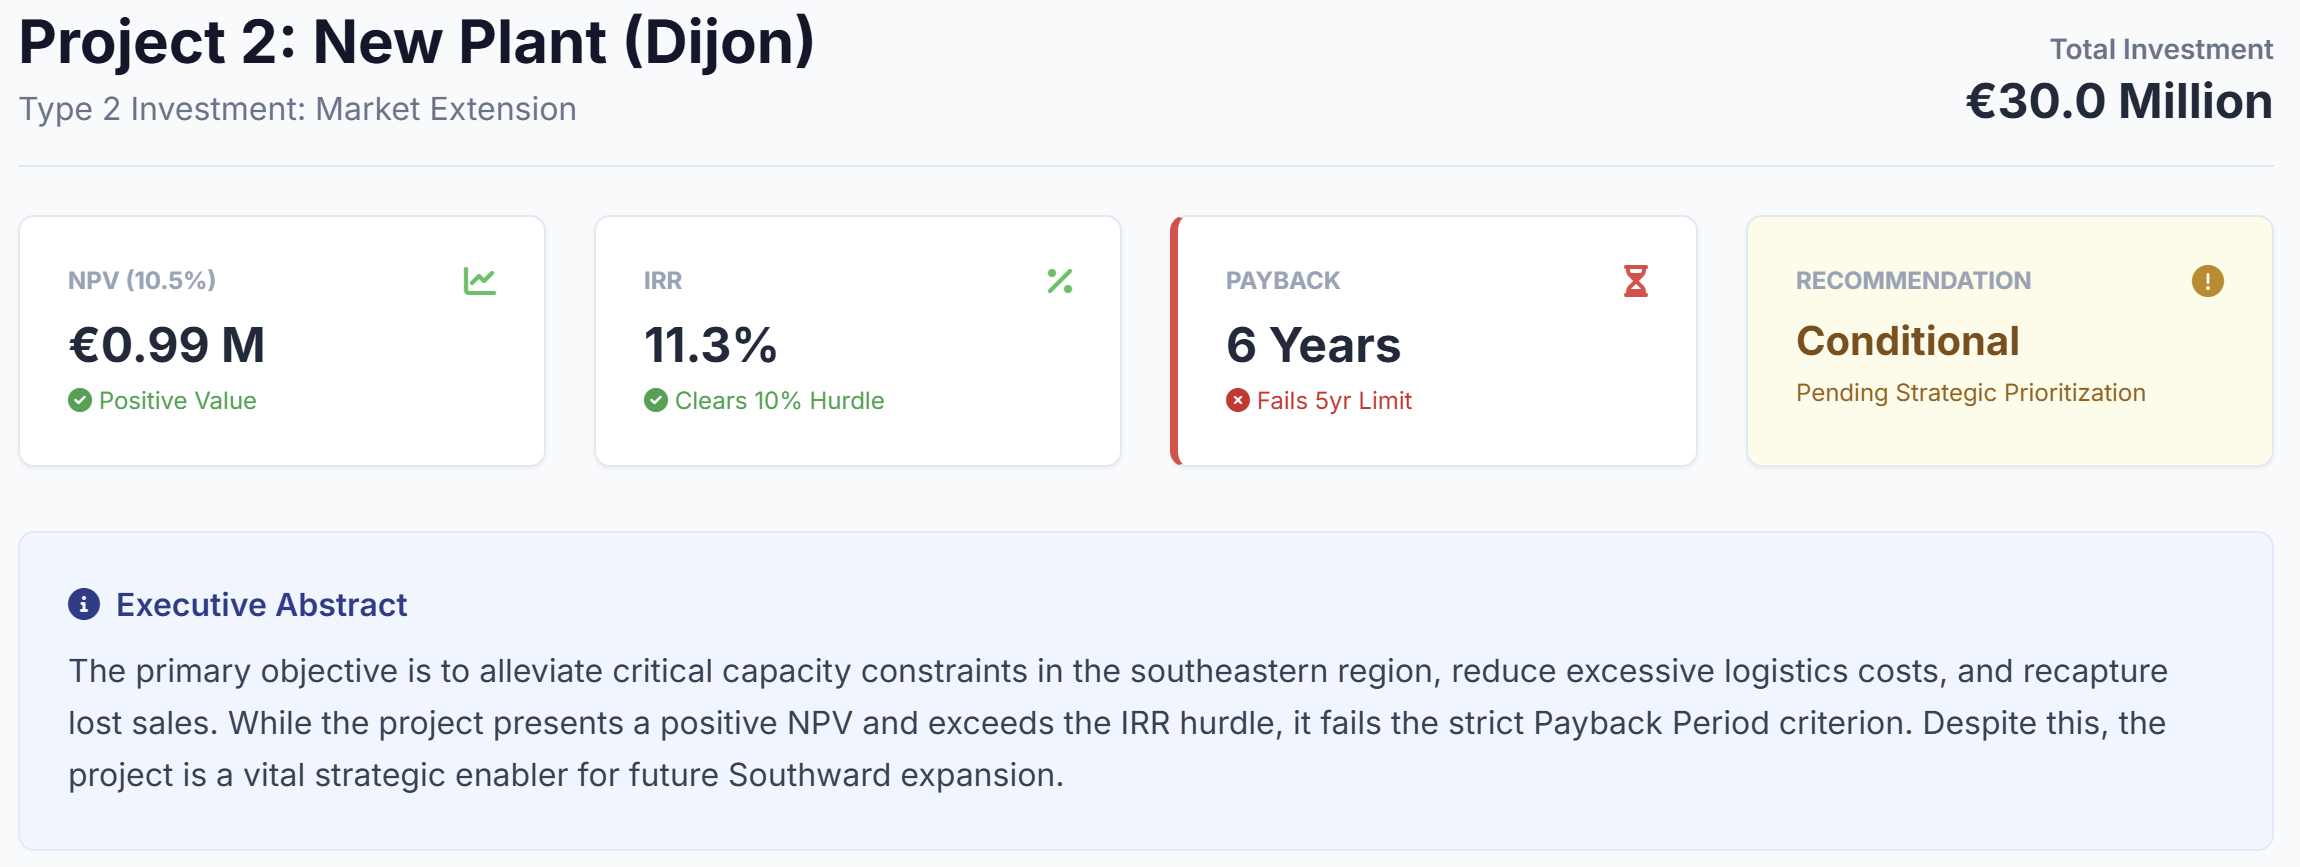This screenshot has height=867, width=2300.
Task: Click the 6 Years payback value
Action: tap(1313, 345)
